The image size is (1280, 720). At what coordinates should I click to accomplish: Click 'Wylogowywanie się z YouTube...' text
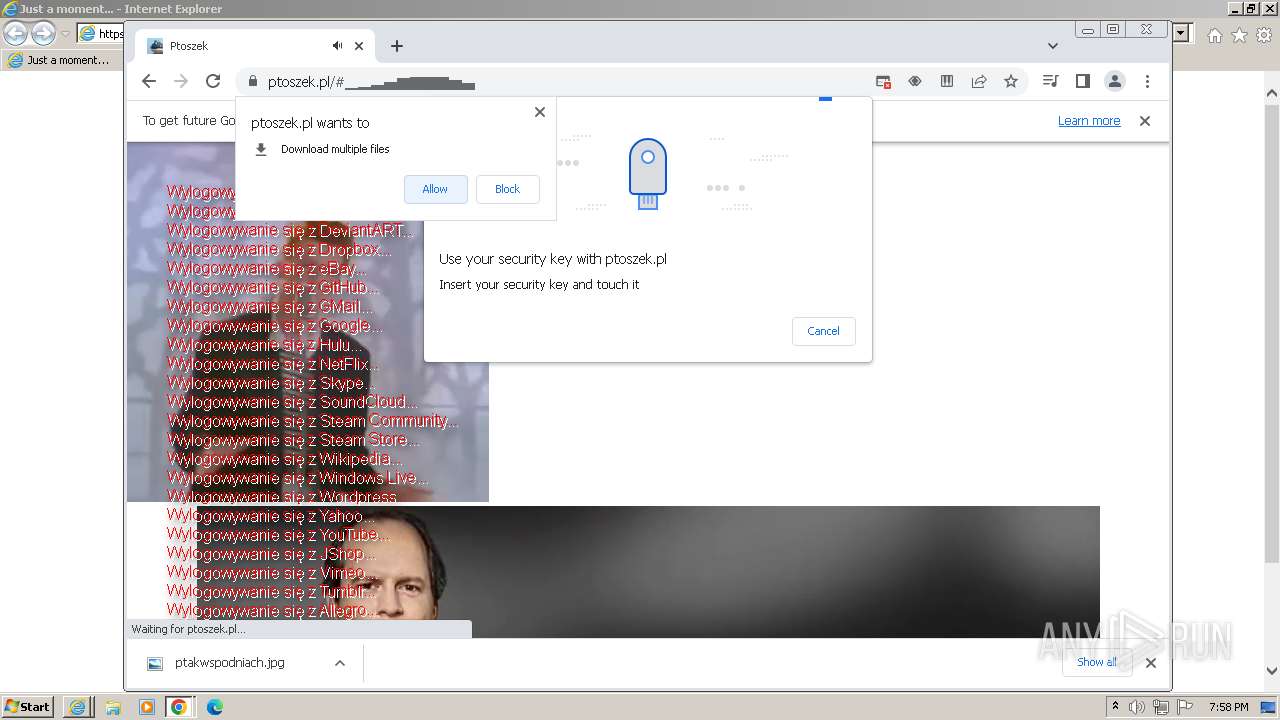tap(278, 535)
